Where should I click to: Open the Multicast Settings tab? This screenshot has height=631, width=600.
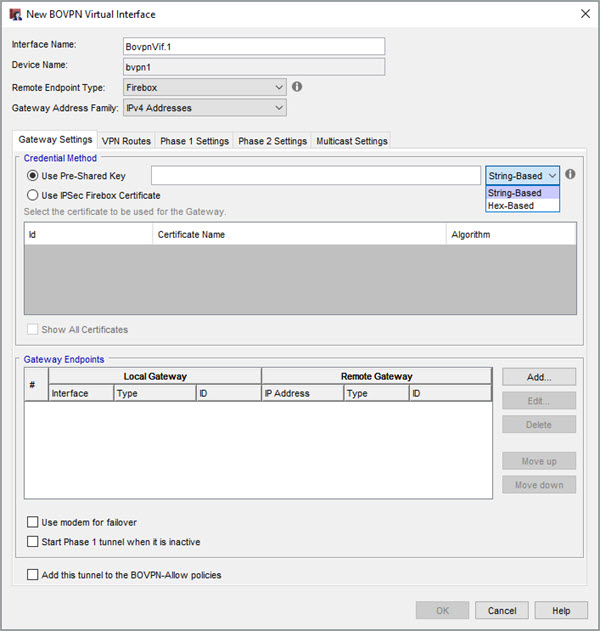tap(351, 141)
